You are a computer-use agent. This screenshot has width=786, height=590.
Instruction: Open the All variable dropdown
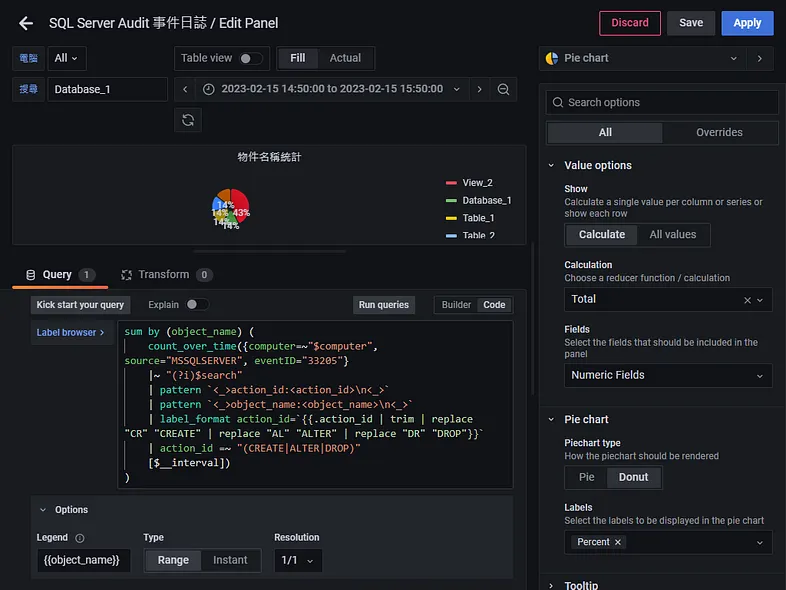[67, 58]
